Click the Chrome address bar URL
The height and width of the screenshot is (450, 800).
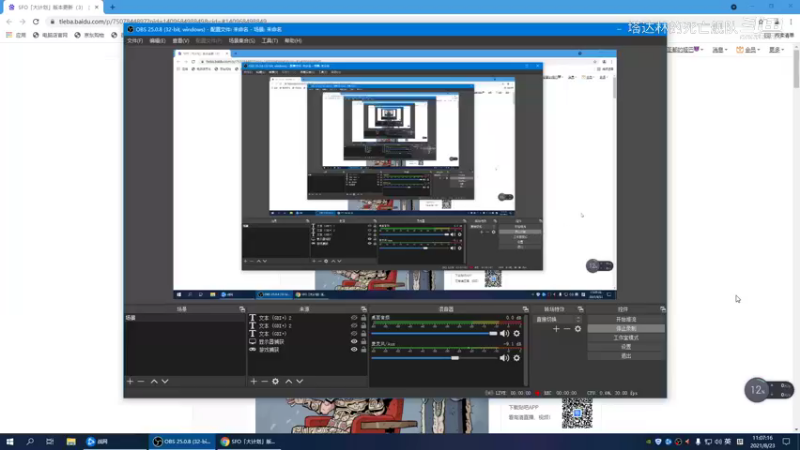(162, 21)
